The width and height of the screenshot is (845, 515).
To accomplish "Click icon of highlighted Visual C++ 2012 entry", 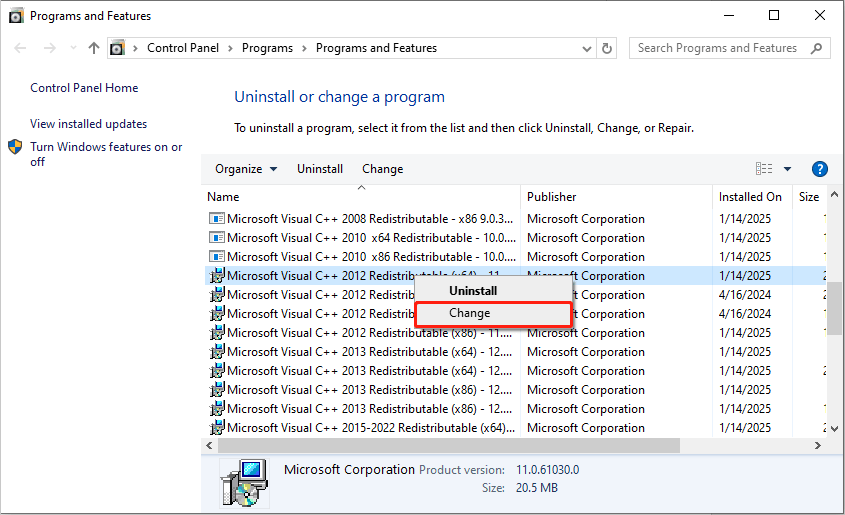I will pyautogui.click(x=217, y=276).
